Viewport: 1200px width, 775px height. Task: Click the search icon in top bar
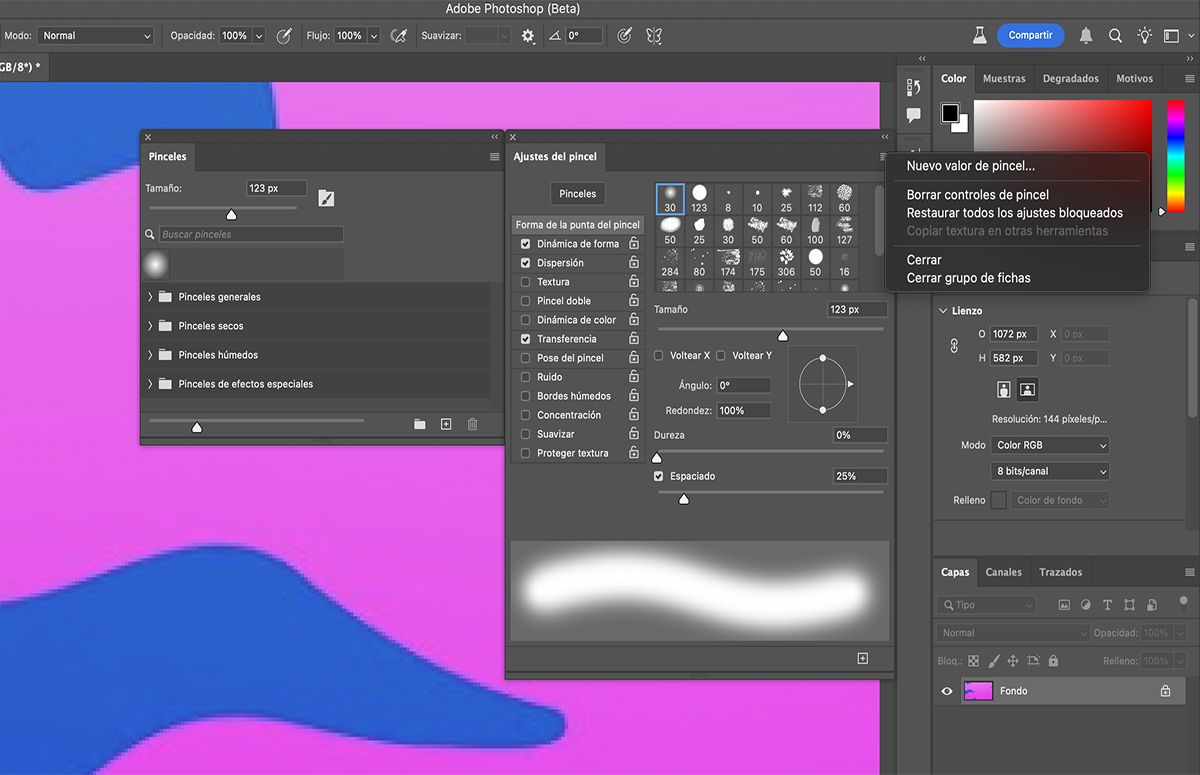click(1115, 35)
